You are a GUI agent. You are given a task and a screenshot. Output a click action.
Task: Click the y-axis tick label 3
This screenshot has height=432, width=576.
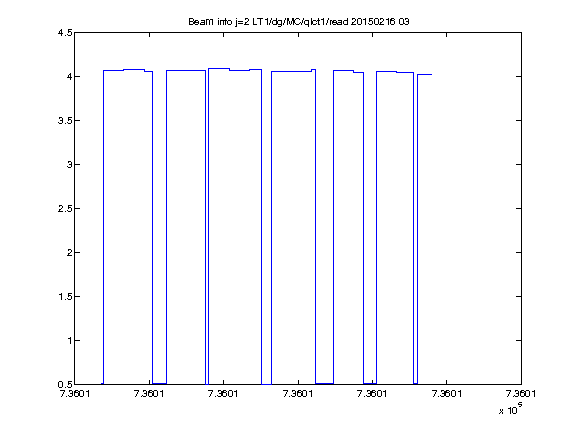(x=69, y=165)
